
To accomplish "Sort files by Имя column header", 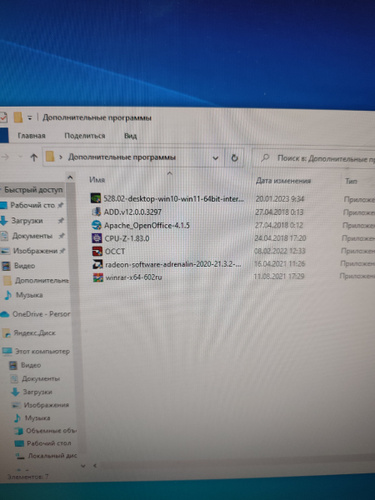I will click(97, 180).
